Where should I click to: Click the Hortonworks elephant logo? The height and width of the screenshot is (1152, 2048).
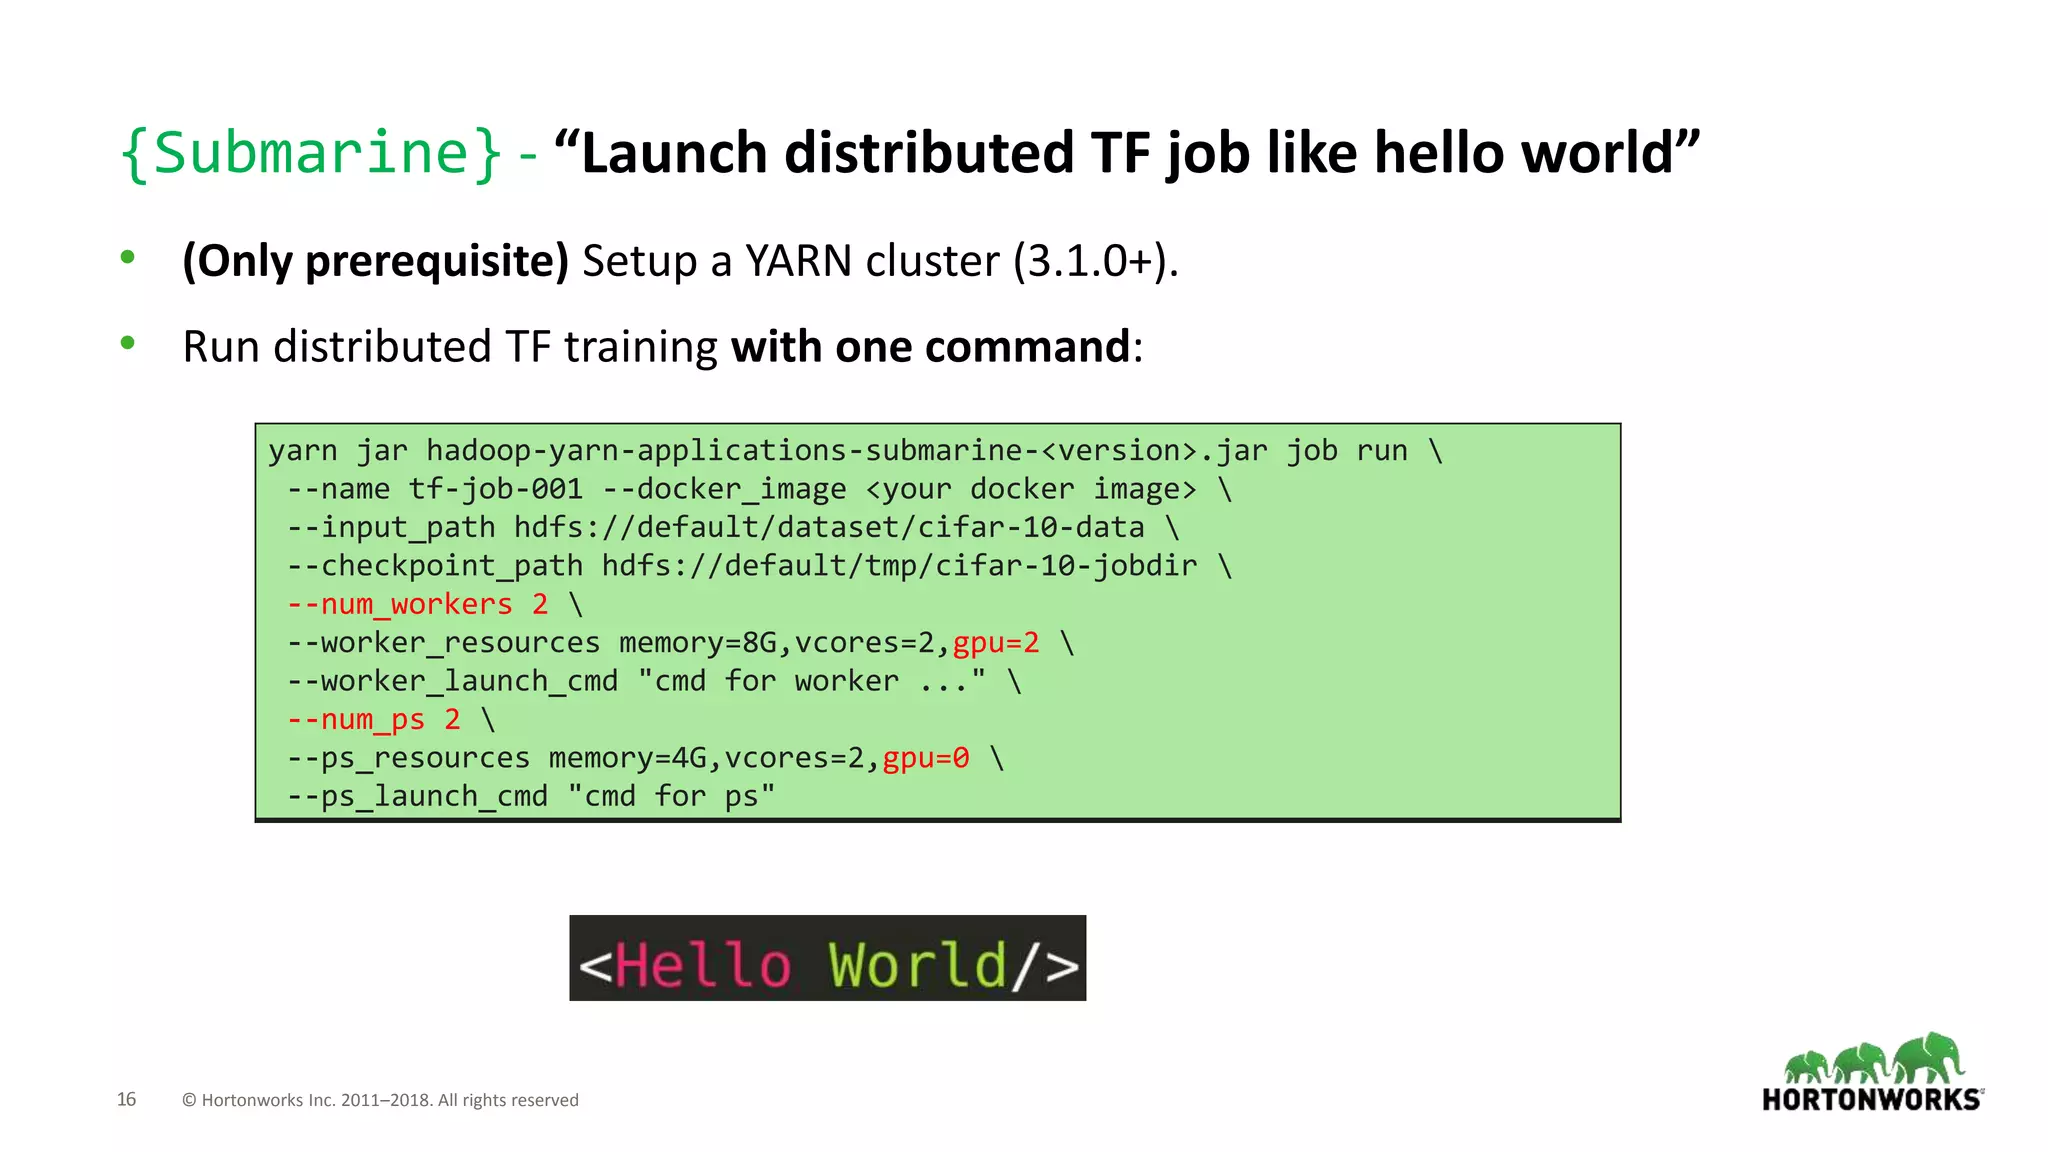pyautogui.click(x=1872, y=1072)
